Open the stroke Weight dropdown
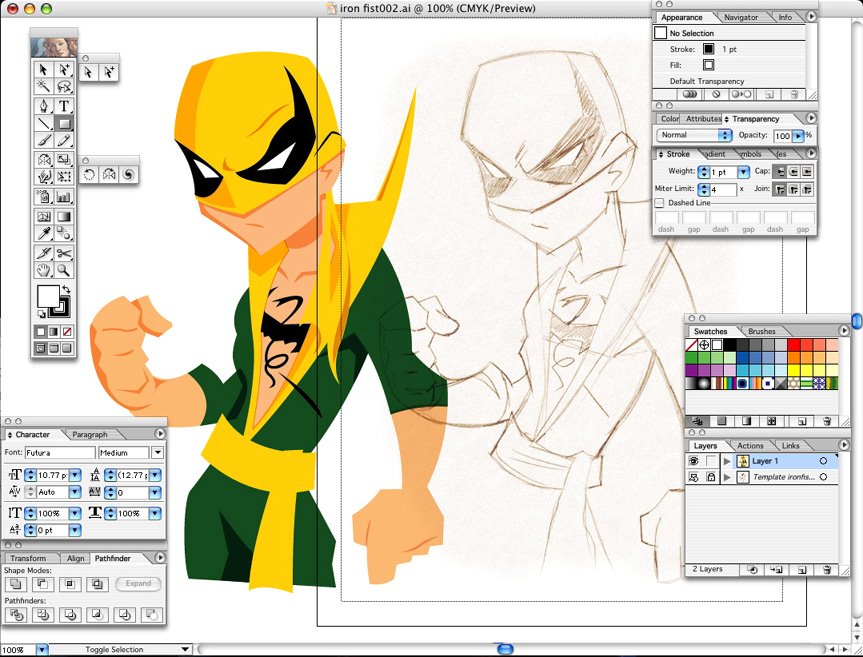Screen dimensions: 863x657 (x=744, y=172)
